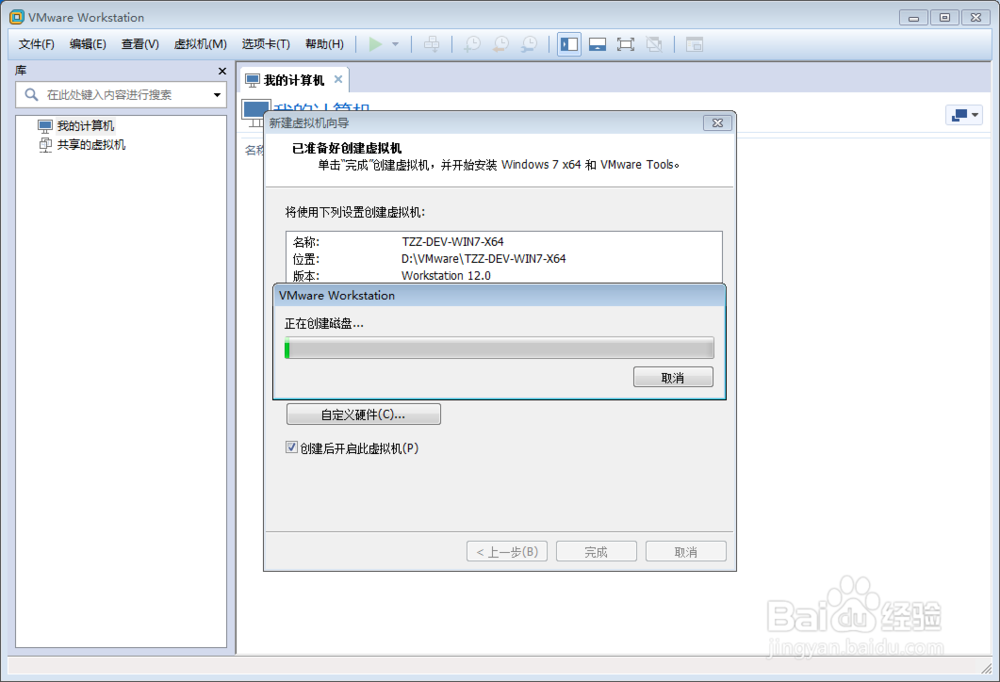Click the location D:\VMware\TZZ-DEV-WIN7-X64

tap(483, 258)
